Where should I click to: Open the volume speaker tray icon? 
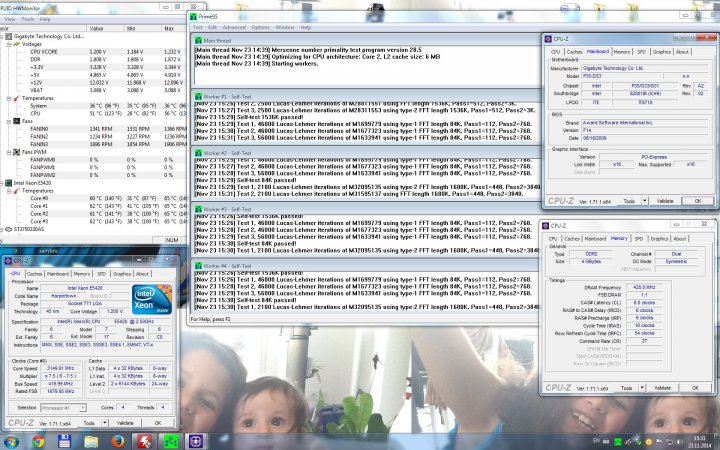[x=678, y=442]
